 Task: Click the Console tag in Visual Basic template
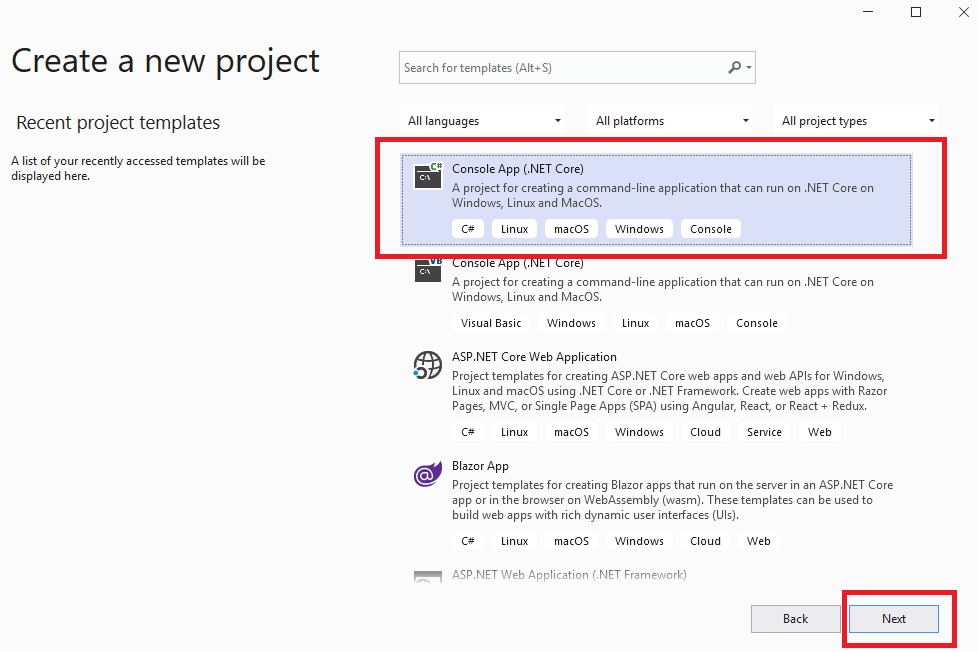[x=757, y=323]
